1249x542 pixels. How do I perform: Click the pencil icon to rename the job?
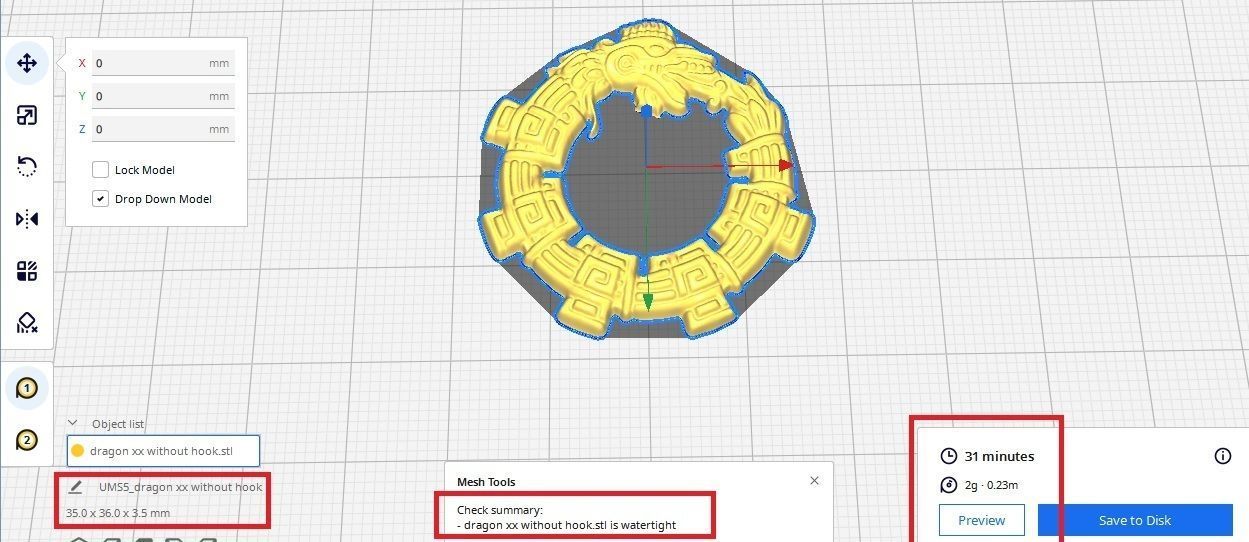[x=76, y=487]
